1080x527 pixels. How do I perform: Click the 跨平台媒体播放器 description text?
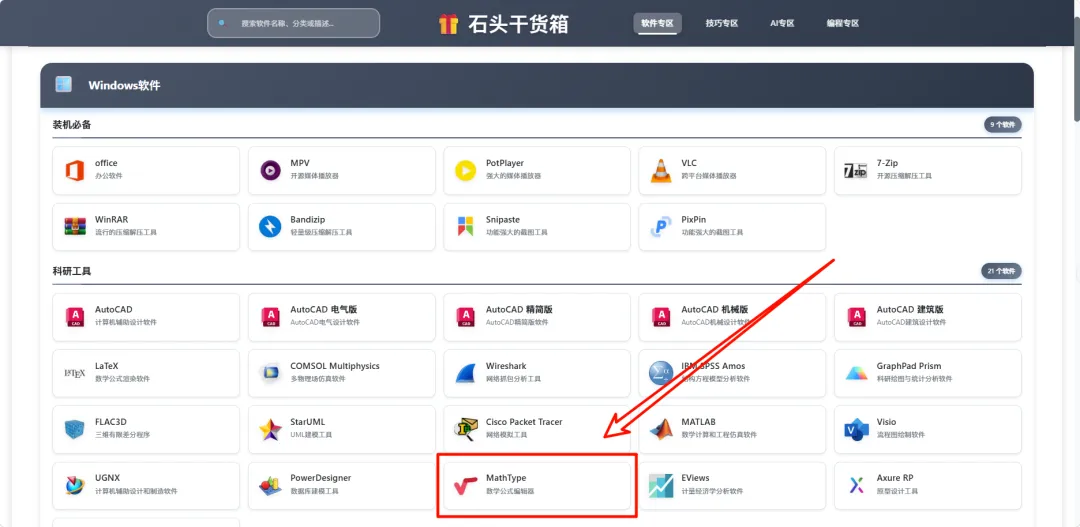709,176
